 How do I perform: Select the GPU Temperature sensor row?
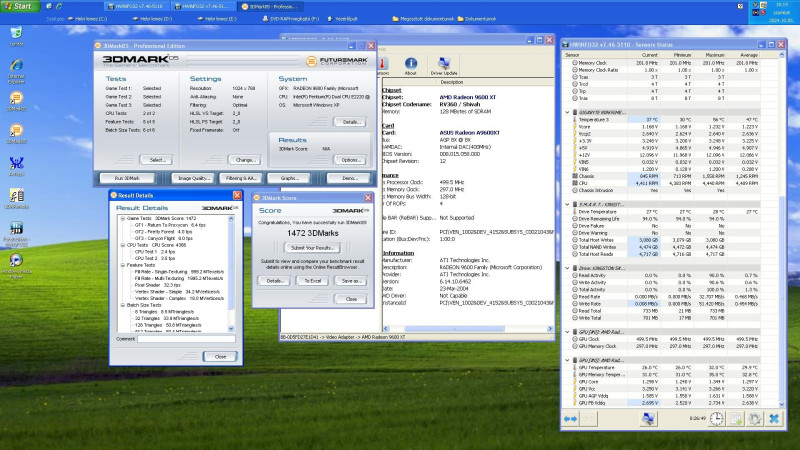coord(666,367)
